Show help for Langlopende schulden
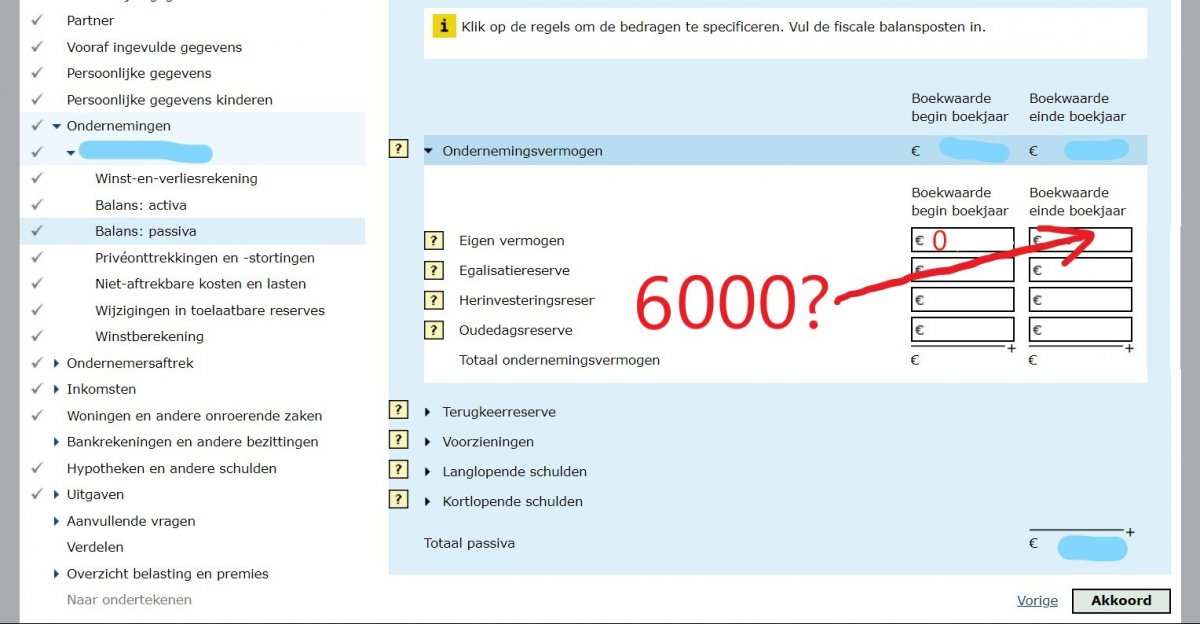Viewport: 1200px width, 624px height. (x=399, y=471)
